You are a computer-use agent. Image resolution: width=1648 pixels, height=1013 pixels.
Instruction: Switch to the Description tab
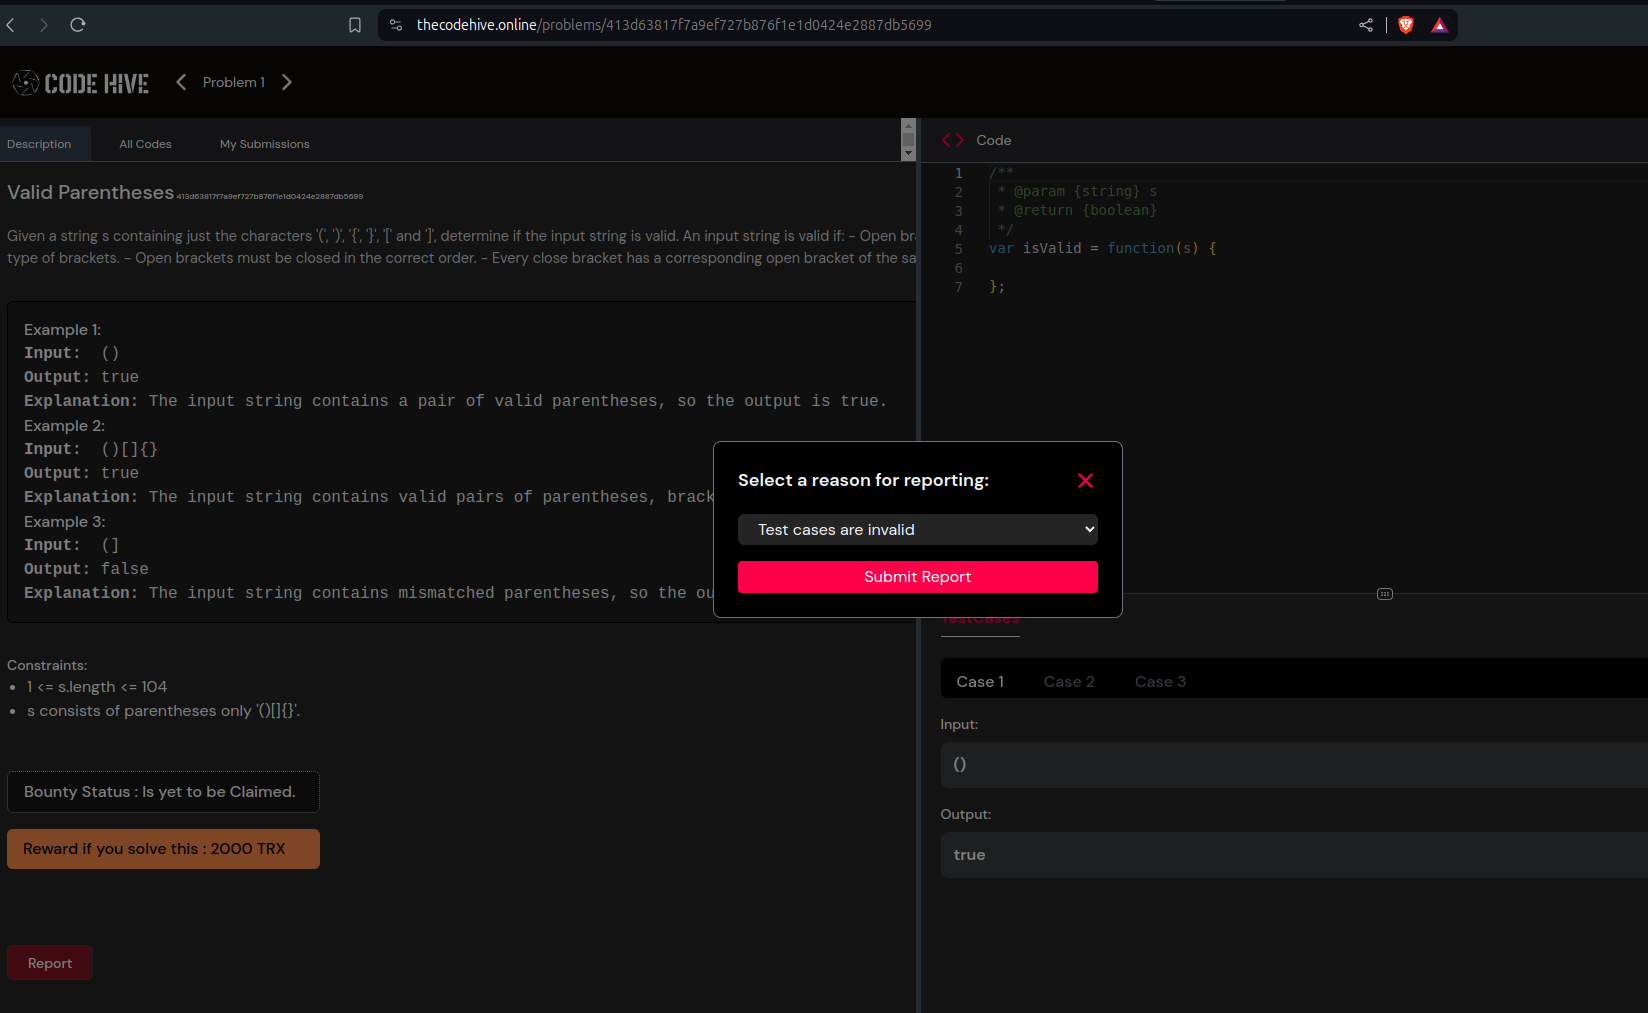click(39, 144)
